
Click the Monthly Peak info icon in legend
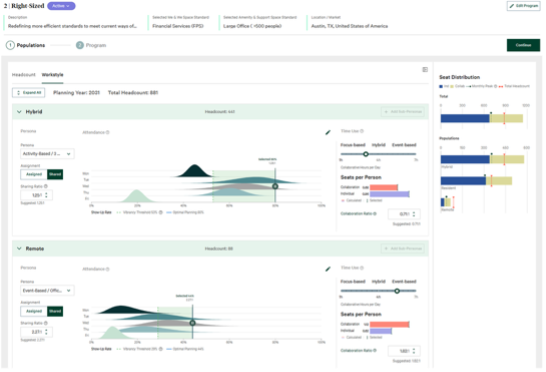(x=496, y=86)
